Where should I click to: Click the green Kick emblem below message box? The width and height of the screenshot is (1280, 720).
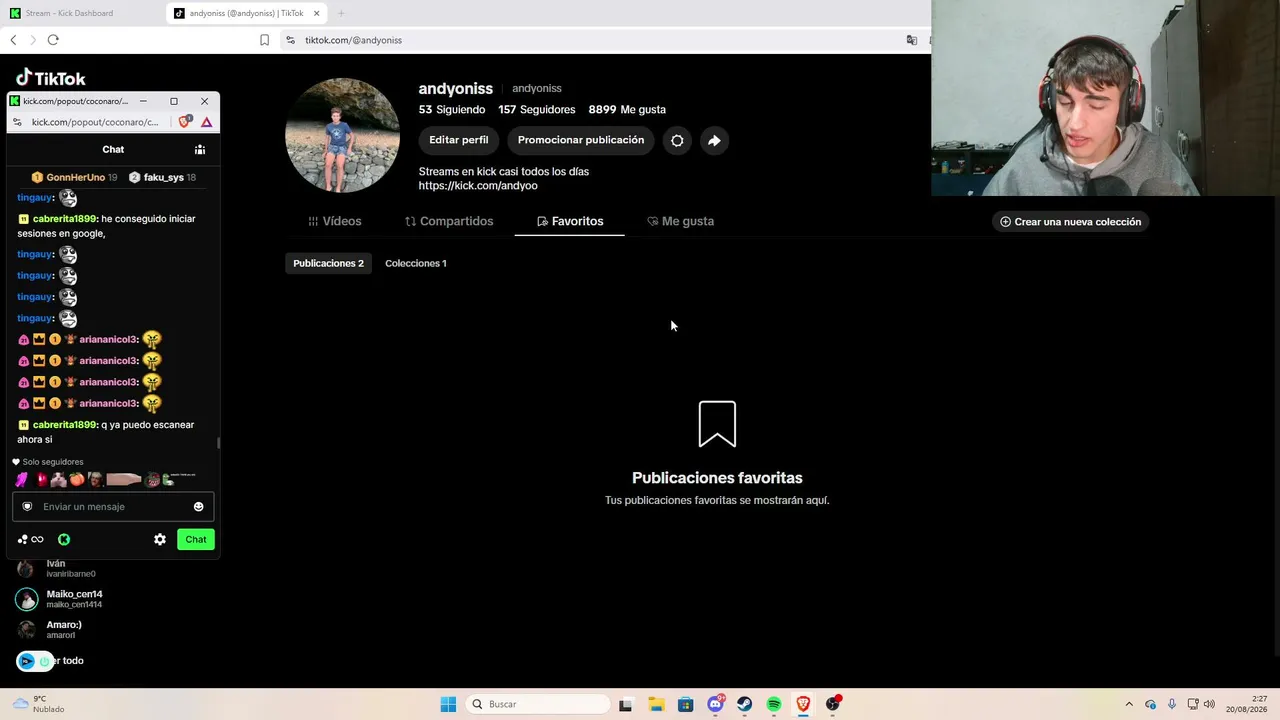tap(64, 540)
